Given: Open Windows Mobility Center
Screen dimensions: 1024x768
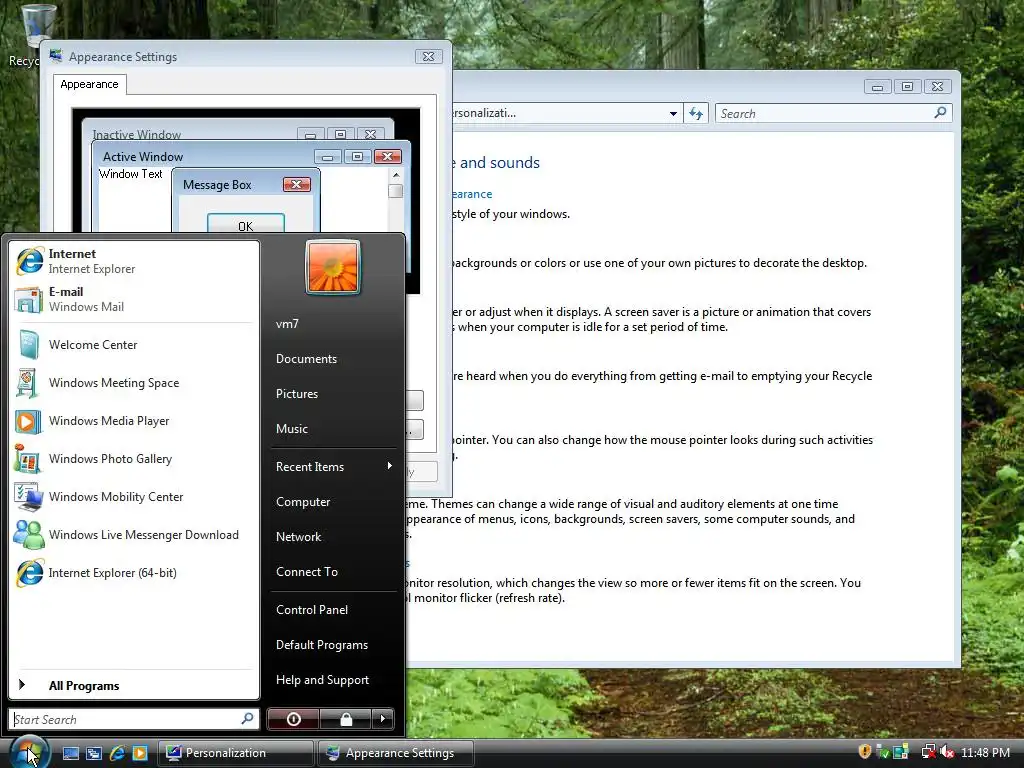Looking at the screenshot, I should 134,496.
